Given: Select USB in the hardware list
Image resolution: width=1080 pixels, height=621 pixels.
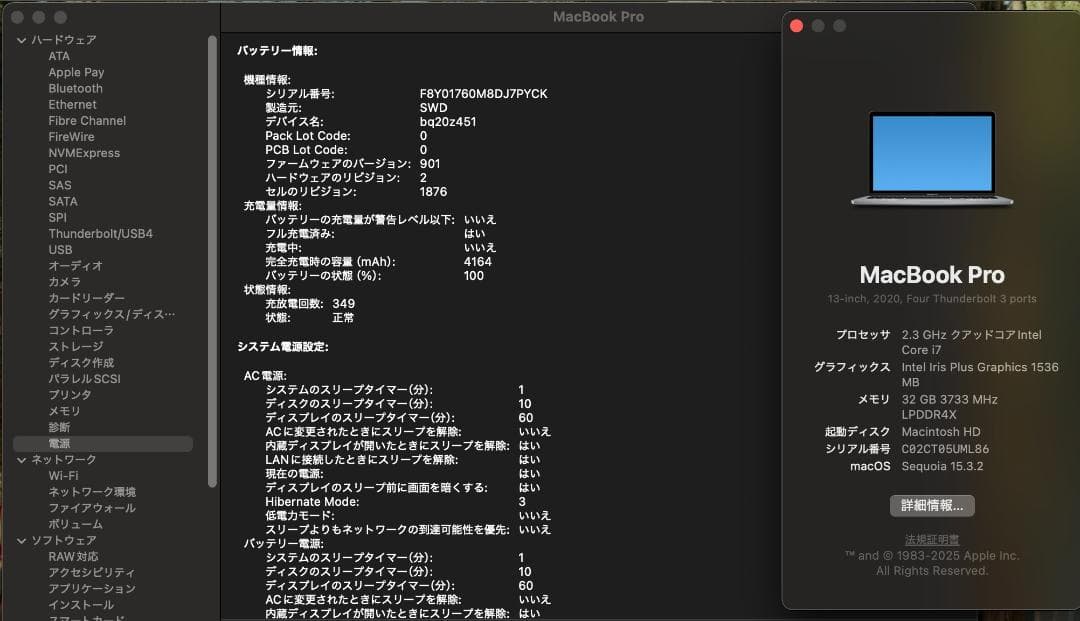Looking at the screenshot, I should pos(58,249).
